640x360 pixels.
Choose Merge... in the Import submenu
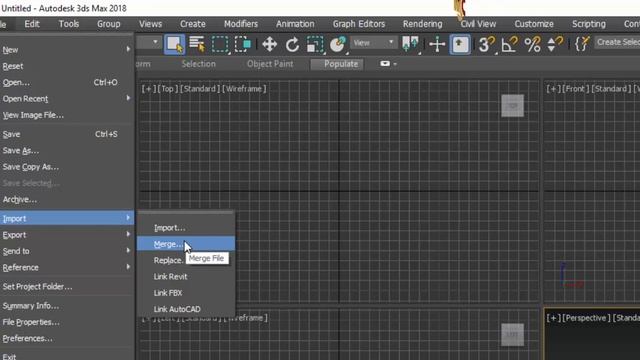(x=186, y=244)
